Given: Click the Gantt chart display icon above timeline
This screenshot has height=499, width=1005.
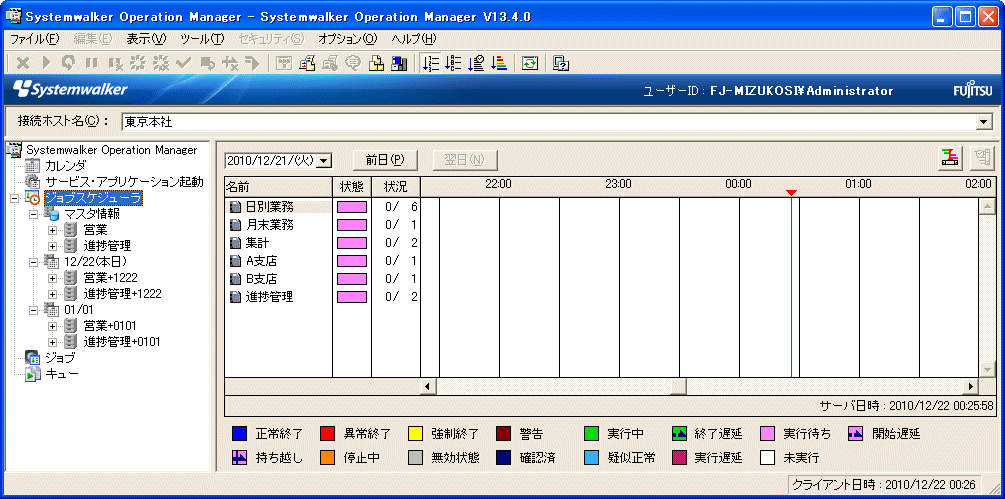Looking at the screenshot, I should (x=951, y=158).
